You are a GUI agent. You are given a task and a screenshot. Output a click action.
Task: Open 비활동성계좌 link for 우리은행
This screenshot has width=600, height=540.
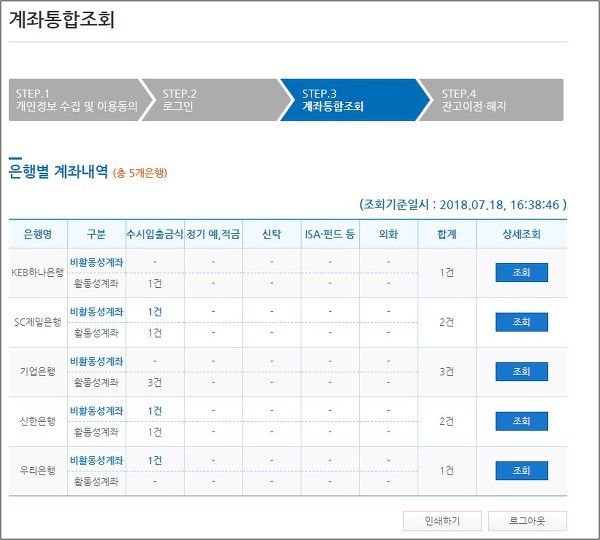(x=96, y=460)
